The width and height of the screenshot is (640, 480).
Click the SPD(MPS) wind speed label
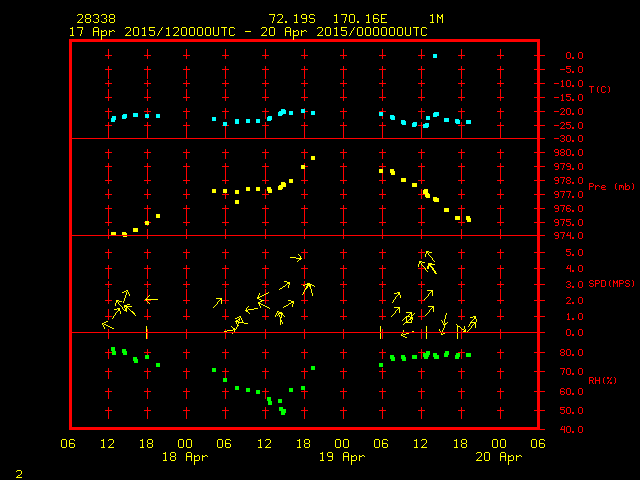click(x=609, y=284)
